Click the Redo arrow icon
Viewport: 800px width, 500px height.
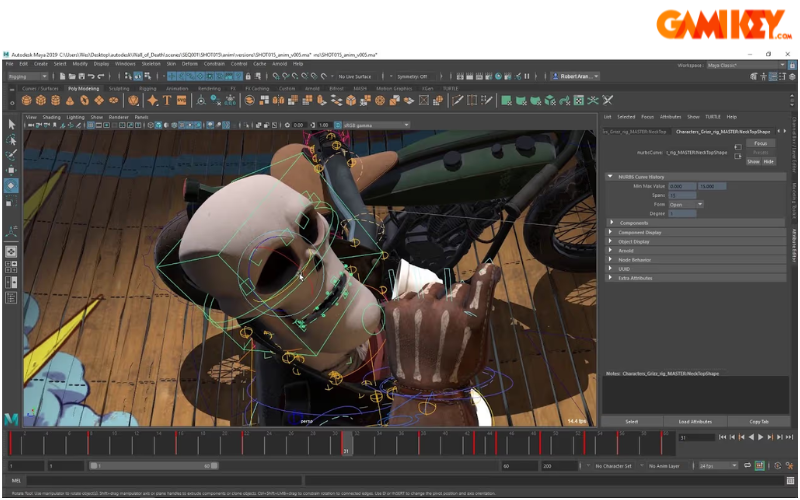[x=101, y=77]
